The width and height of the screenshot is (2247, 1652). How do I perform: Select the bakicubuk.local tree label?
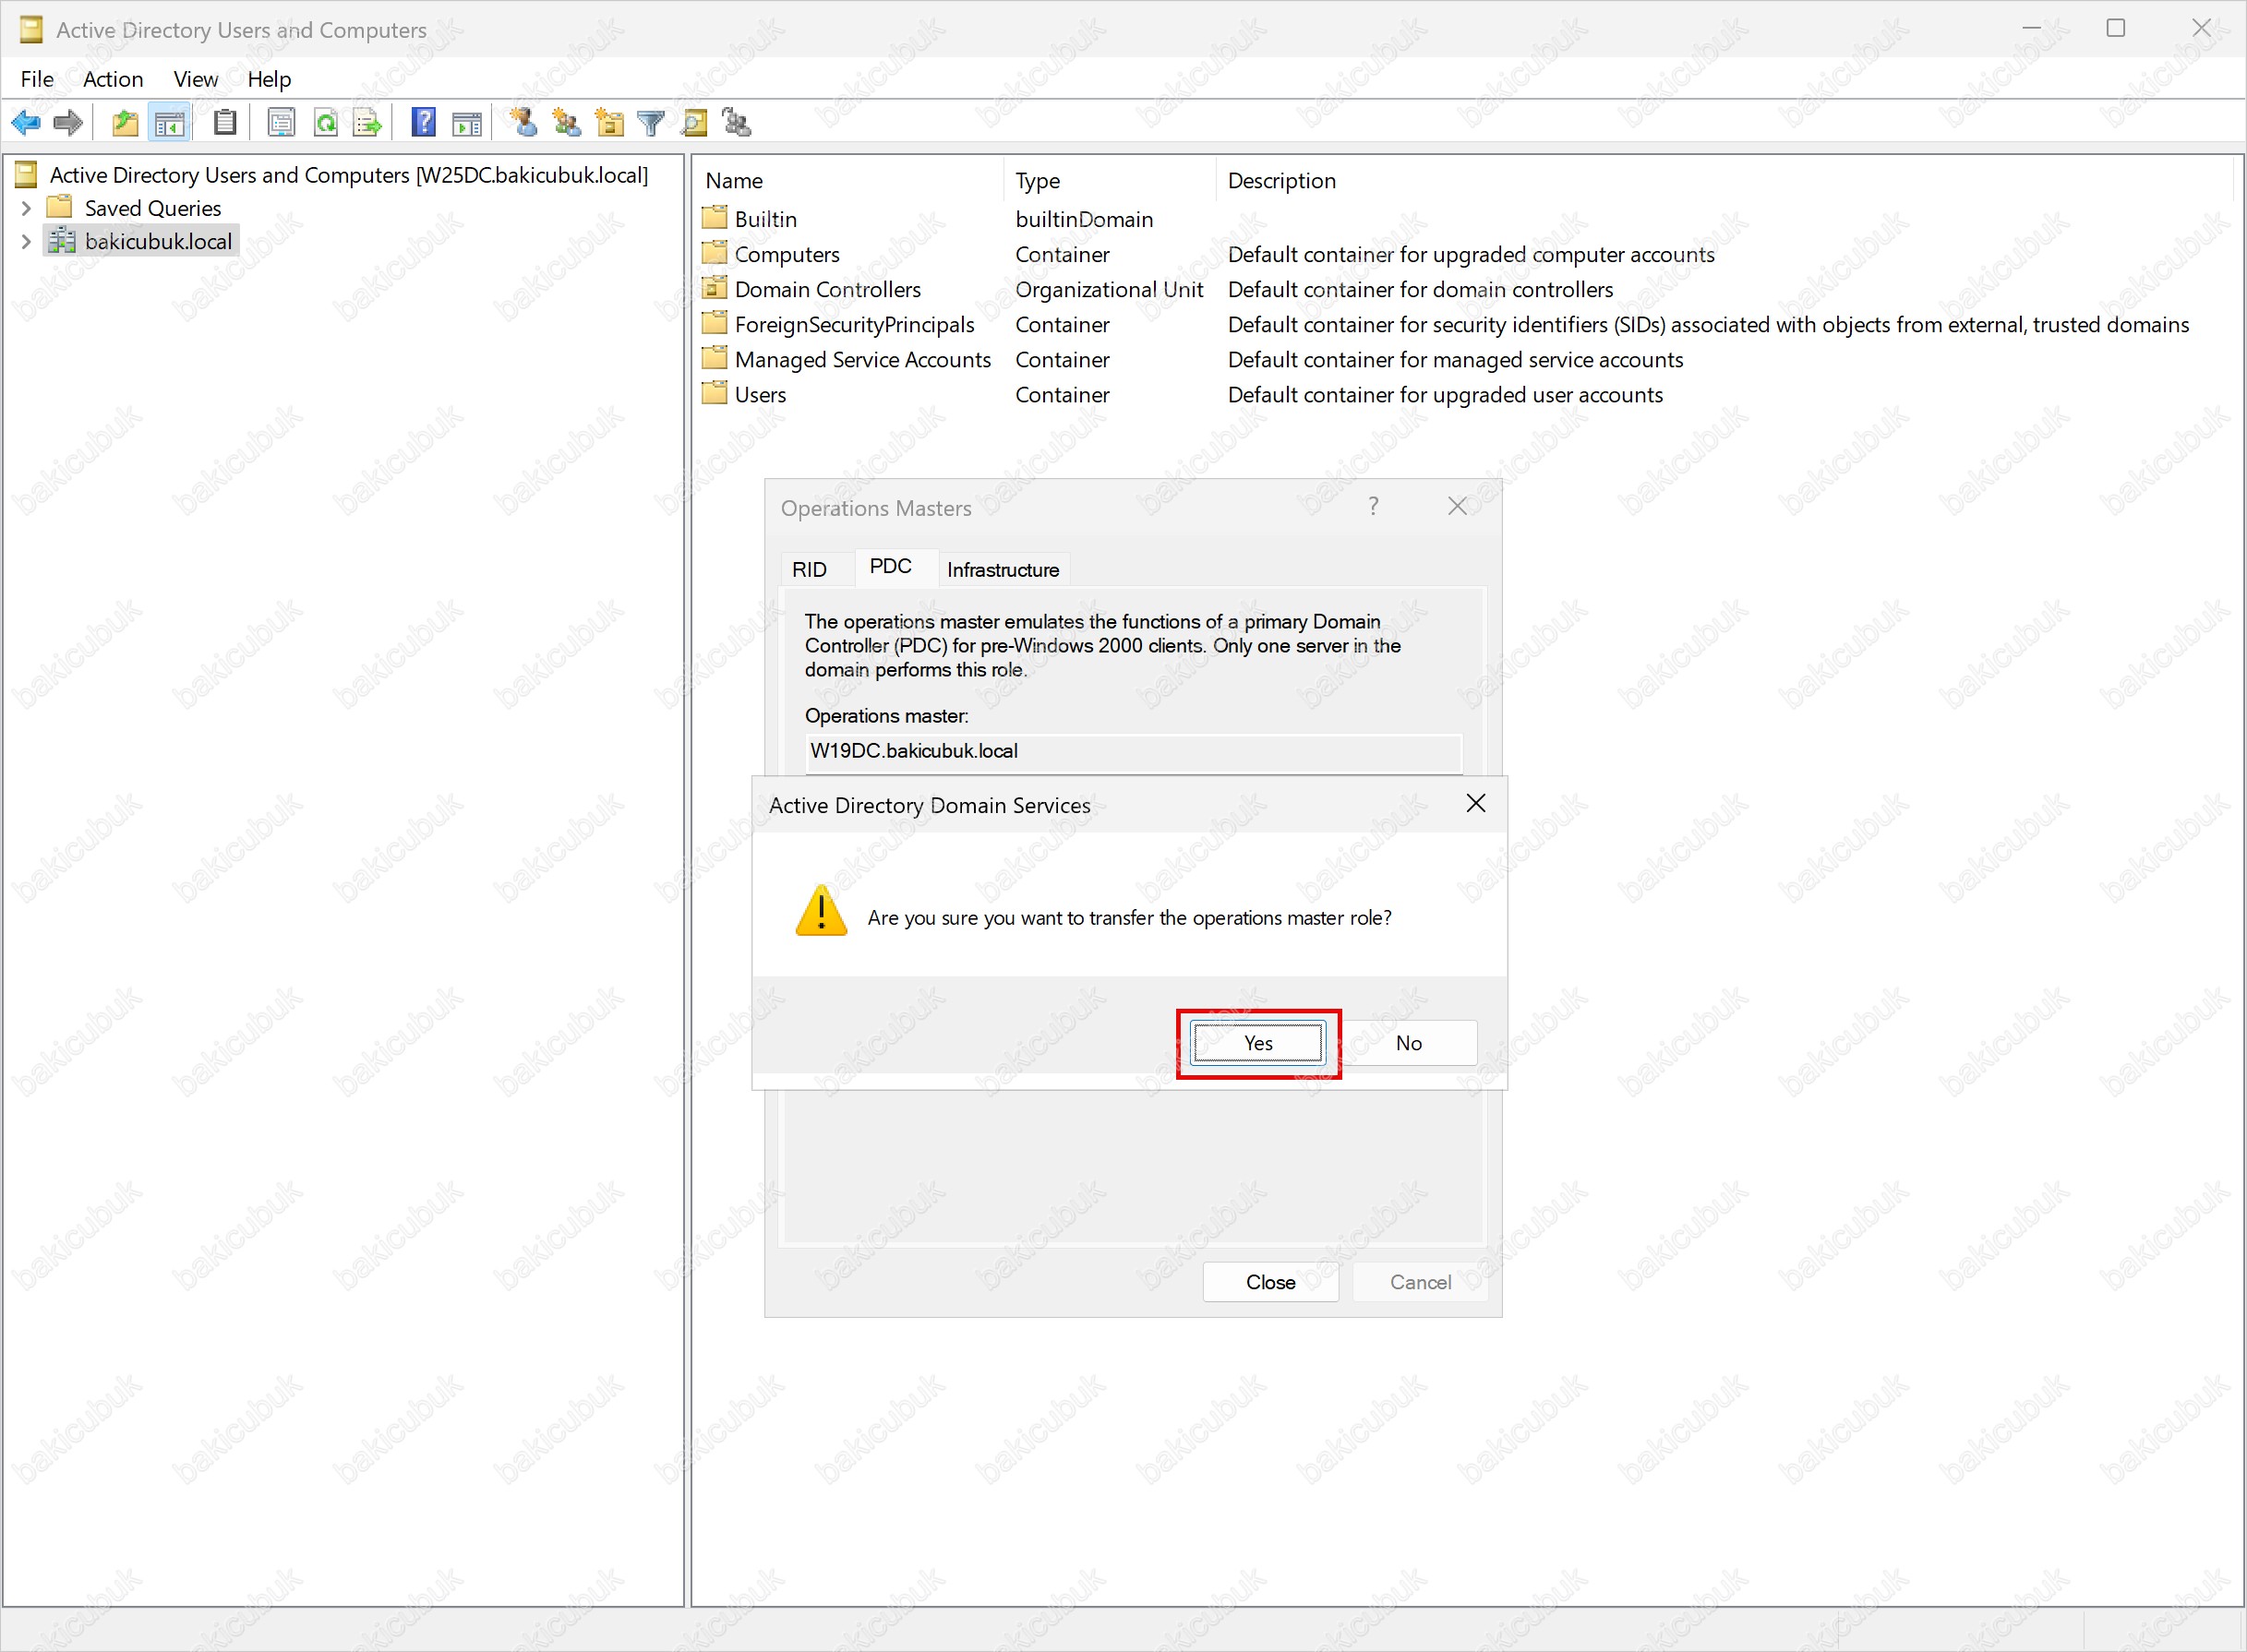pyautogui.click(x=158, y=241)
